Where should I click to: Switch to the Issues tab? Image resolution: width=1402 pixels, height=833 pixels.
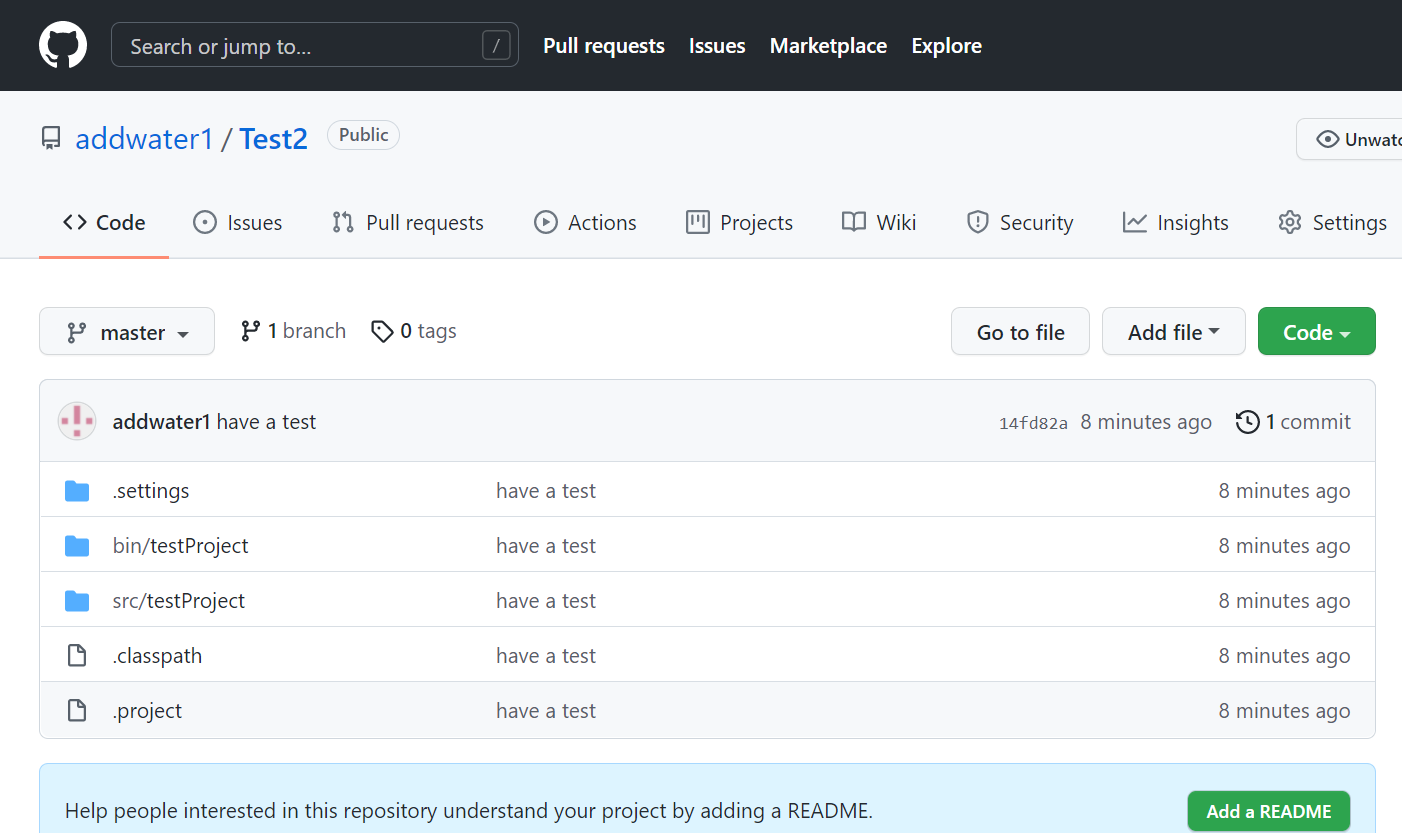click(237, 223)
